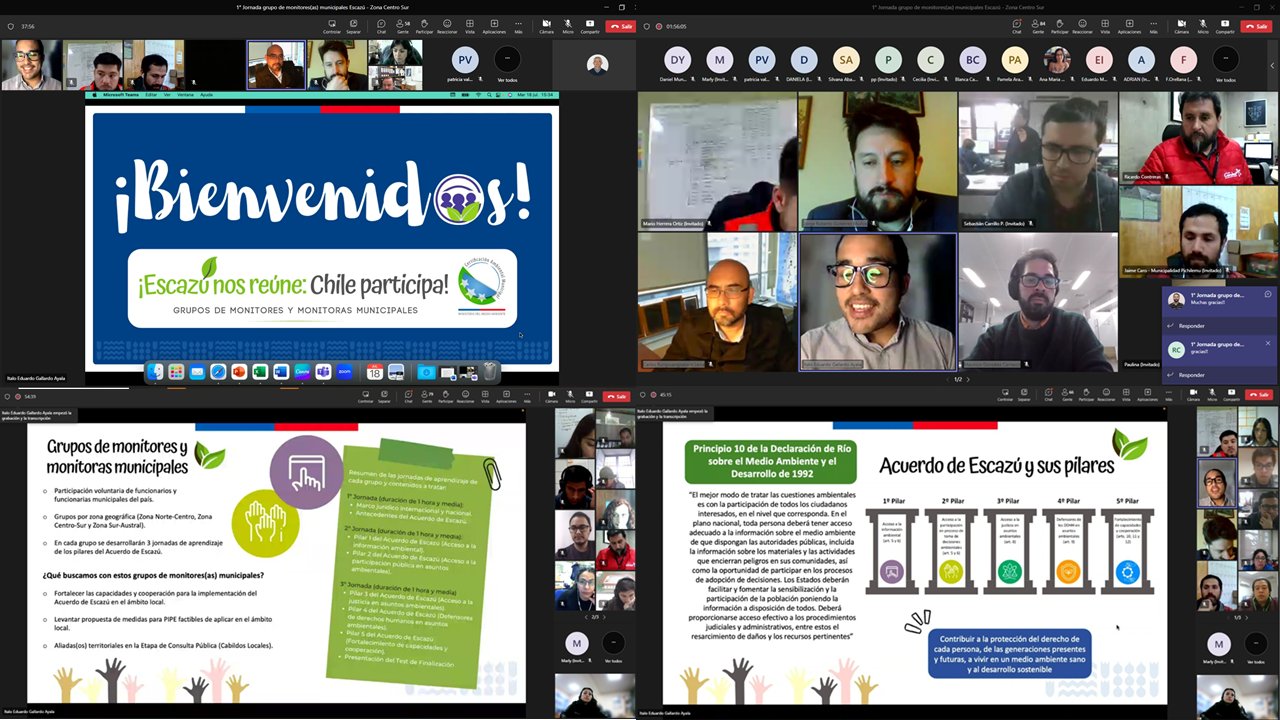Click Compartir share icon in the gallery-view window
The image size is (1280, 720).
(x=1226, y=25)
